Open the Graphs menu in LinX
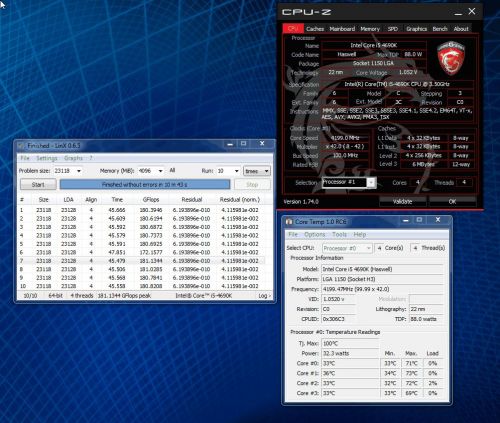The width and height of the screenshot is (500, 423). coord(73,158)
